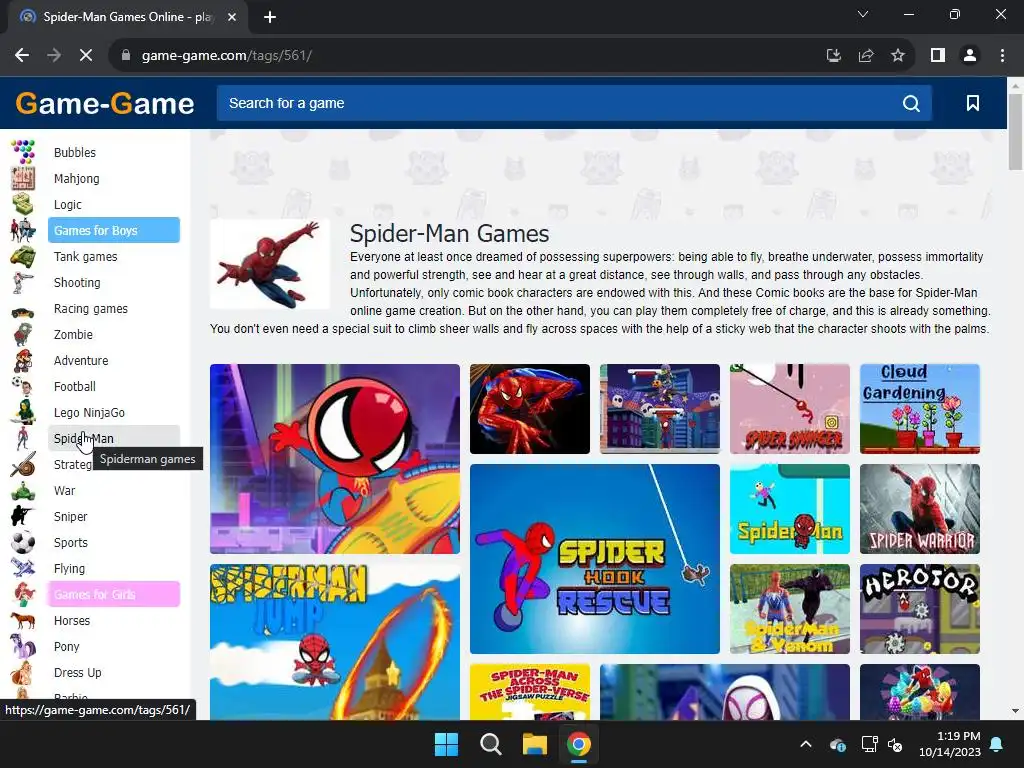Viewport: 1024px width, 768px height.
Task: Click the Pony category icon
Action: tap(24, 647)
